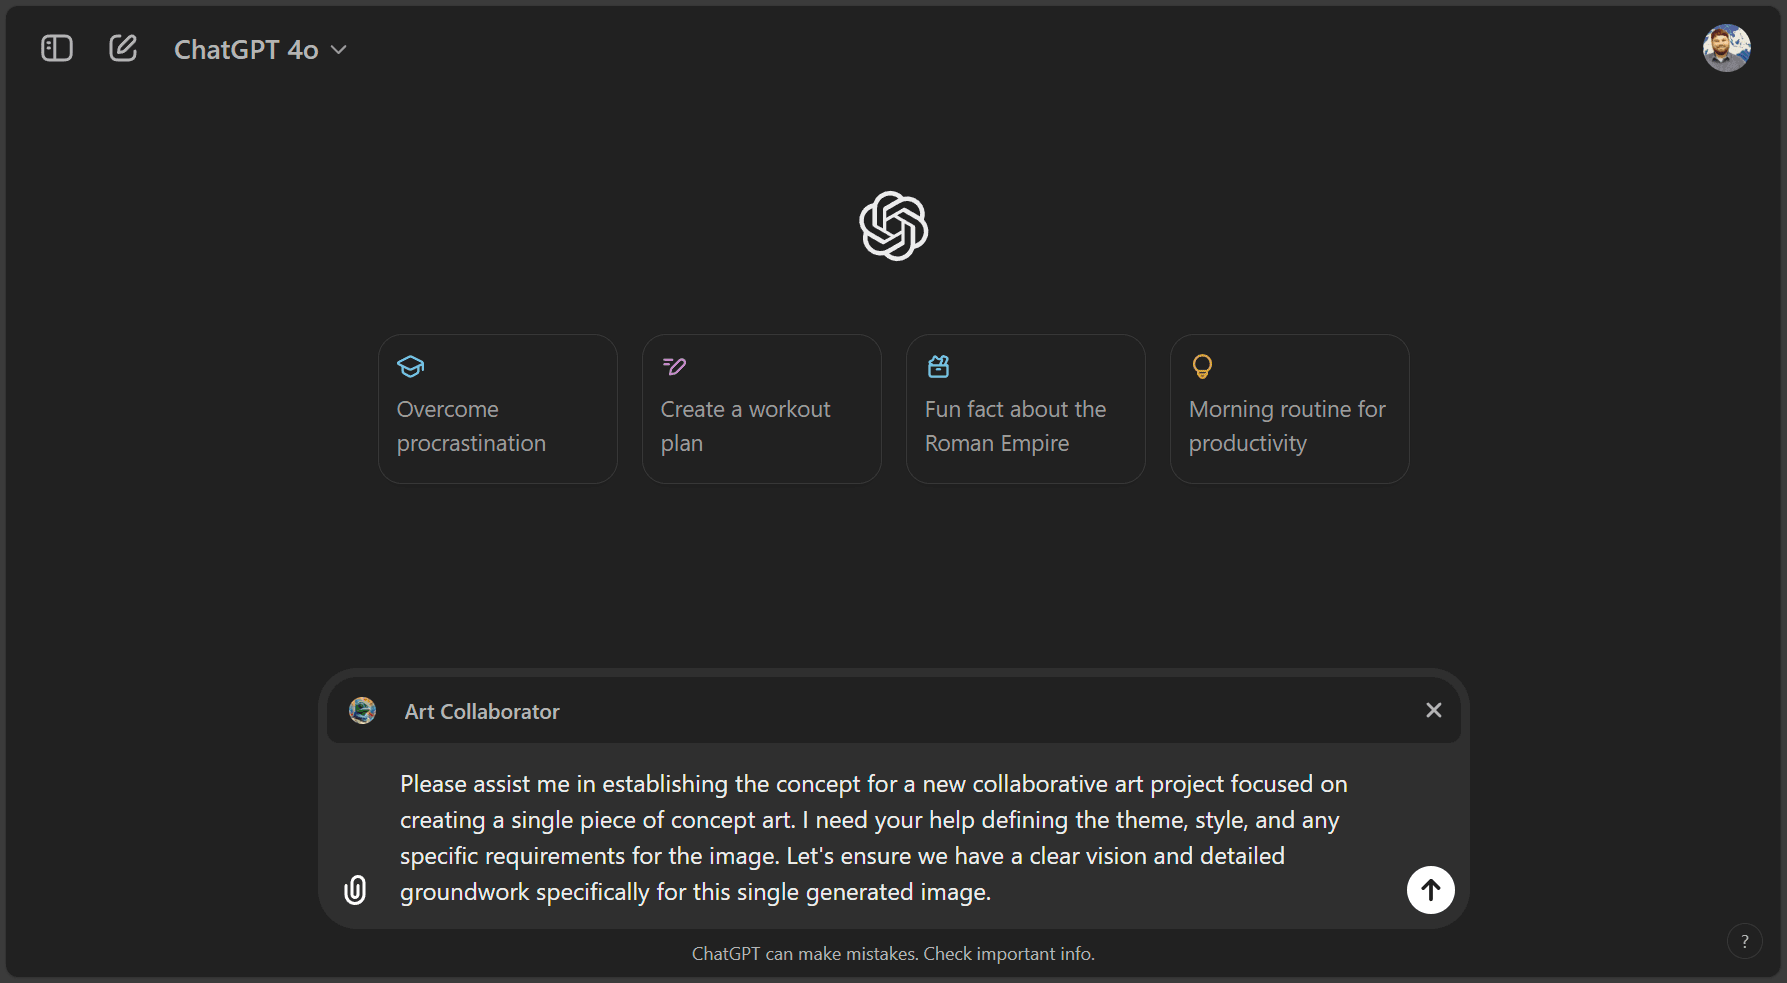Send the message with the arrow button
Image resolution: width=1787 pixels, height=983 pixels.
pos(1430,889)
